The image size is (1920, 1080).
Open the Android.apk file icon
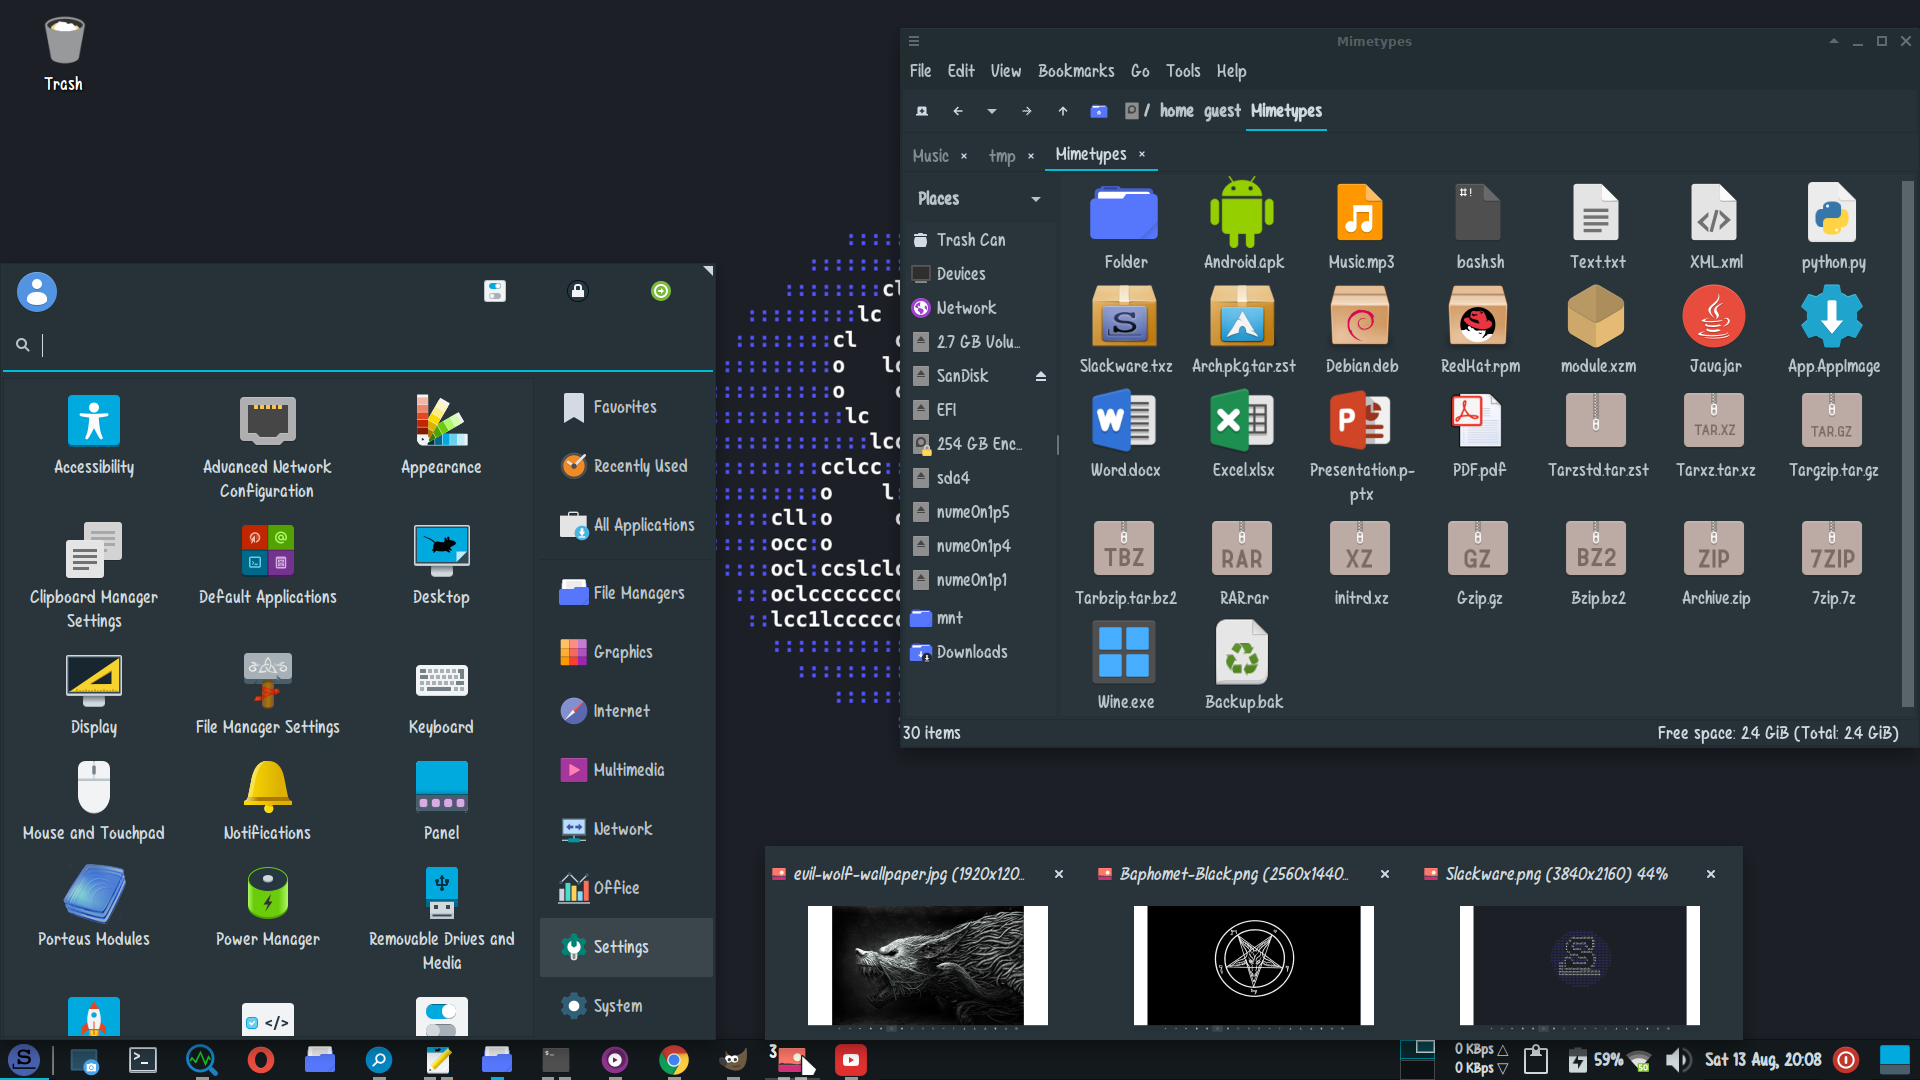[1242, 213]
